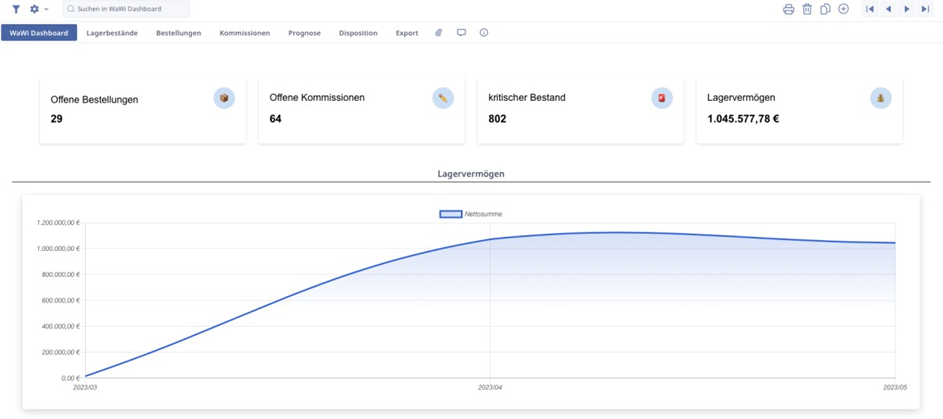Click the paperclip attachments icon
The width and height of the screenshot is (943, 419).
point(438,33)
